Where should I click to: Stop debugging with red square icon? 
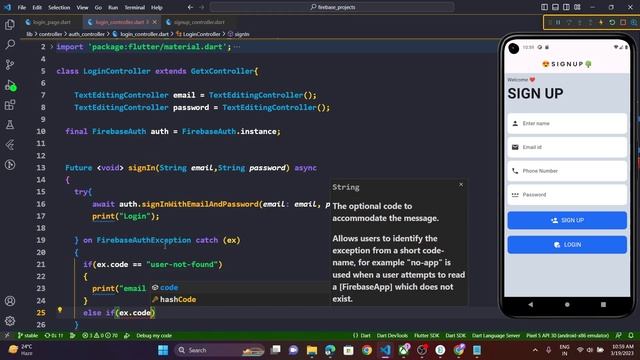623,22
